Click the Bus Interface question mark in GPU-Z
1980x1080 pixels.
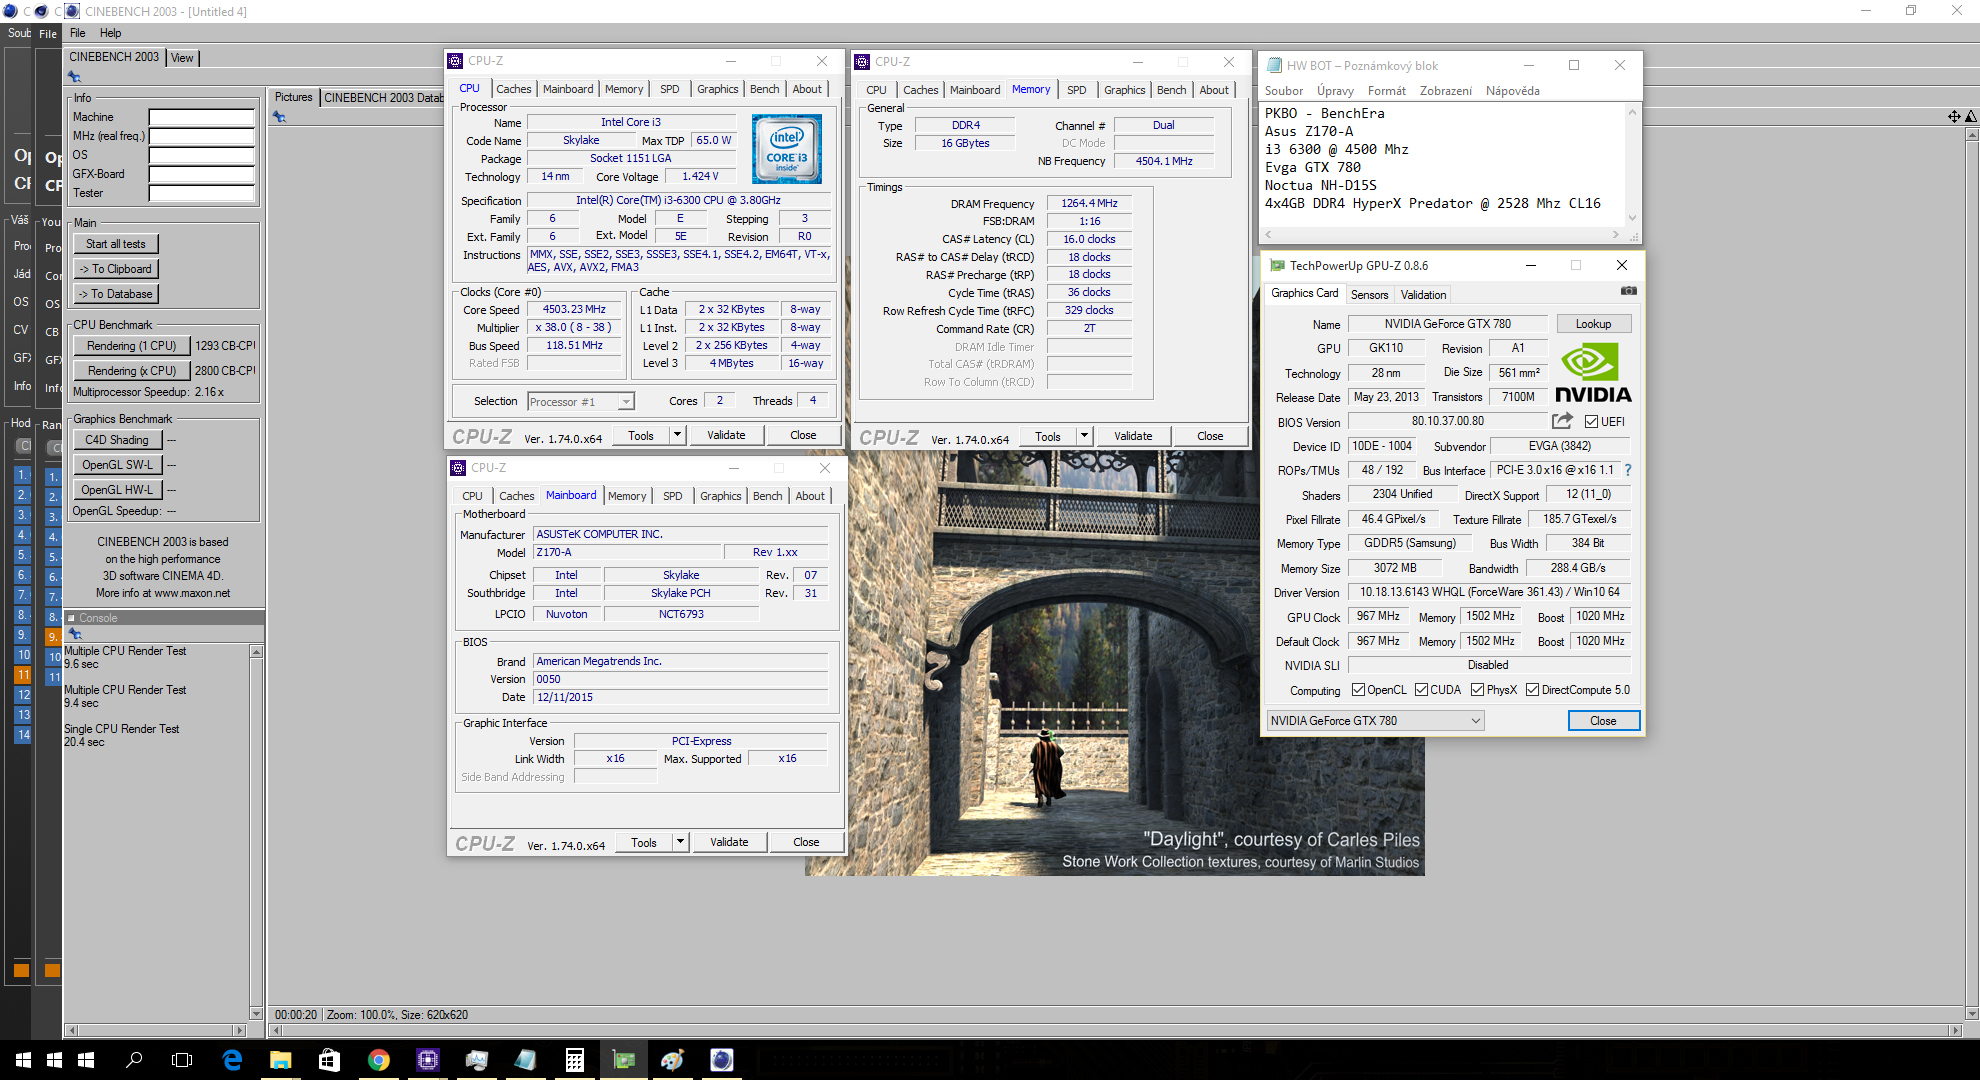point(1628,470)
